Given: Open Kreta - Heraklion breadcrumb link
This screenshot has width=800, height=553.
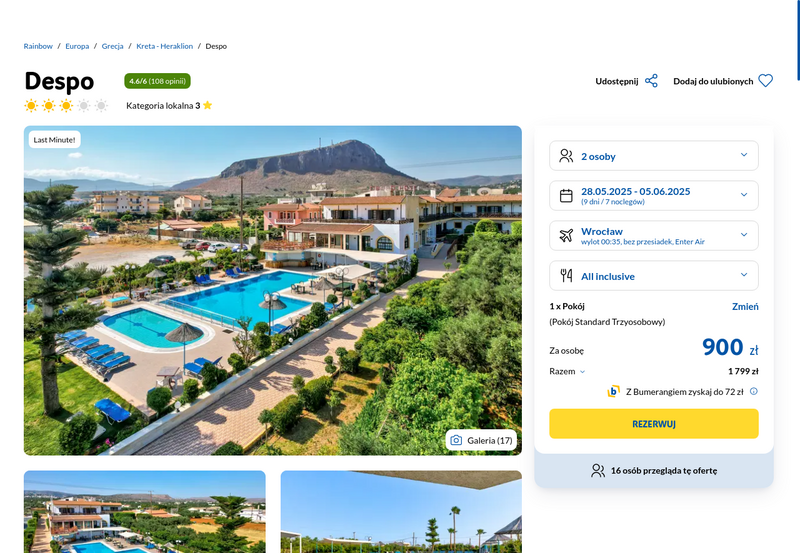Looking at the screenshot, I should 164,46.
